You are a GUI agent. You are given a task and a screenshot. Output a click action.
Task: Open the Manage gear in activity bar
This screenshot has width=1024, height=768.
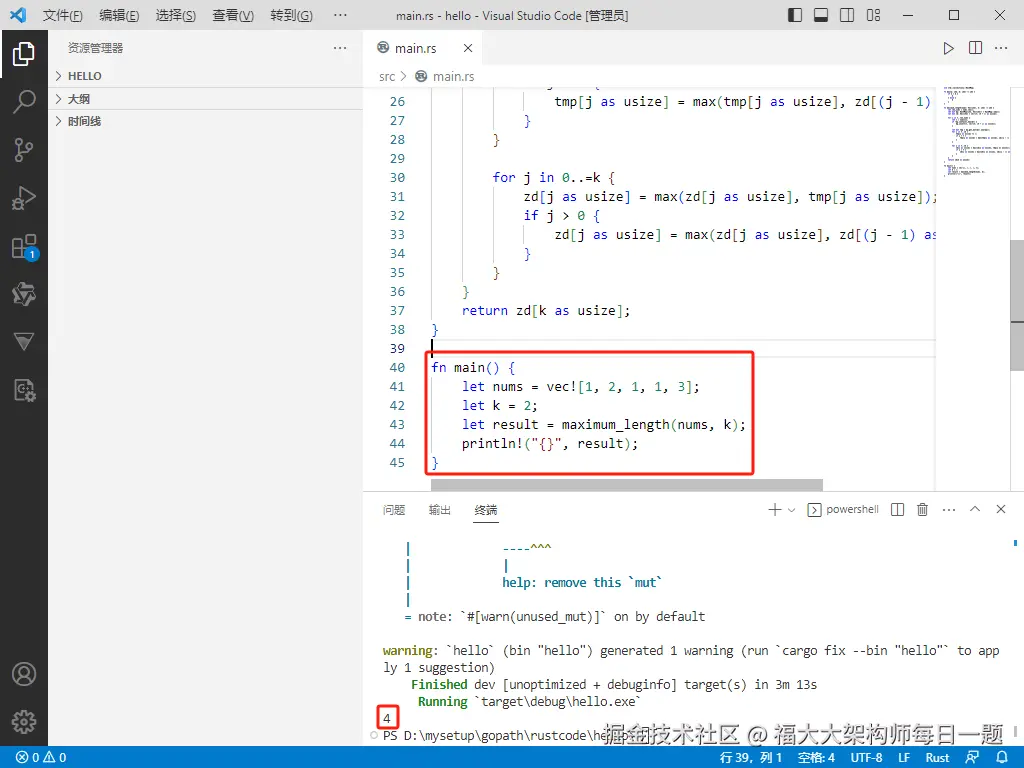(24, 722)
